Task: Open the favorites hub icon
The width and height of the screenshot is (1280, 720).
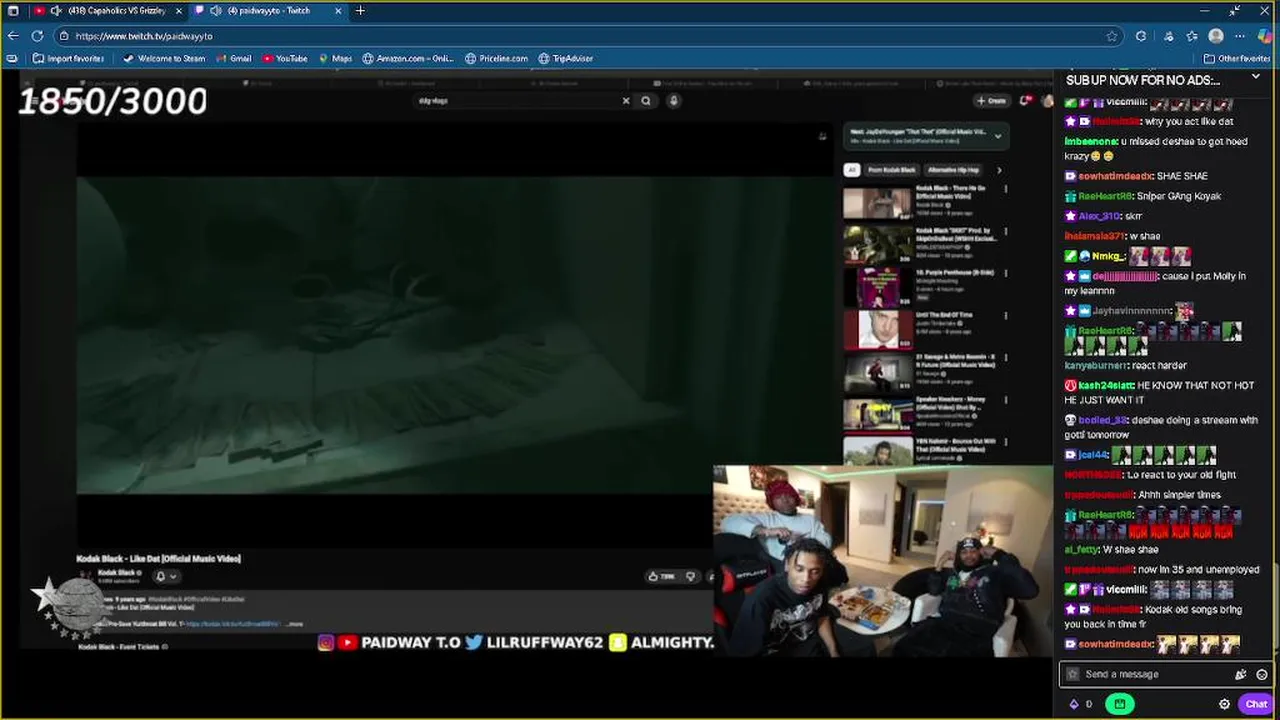Action: click(1192, 36)
